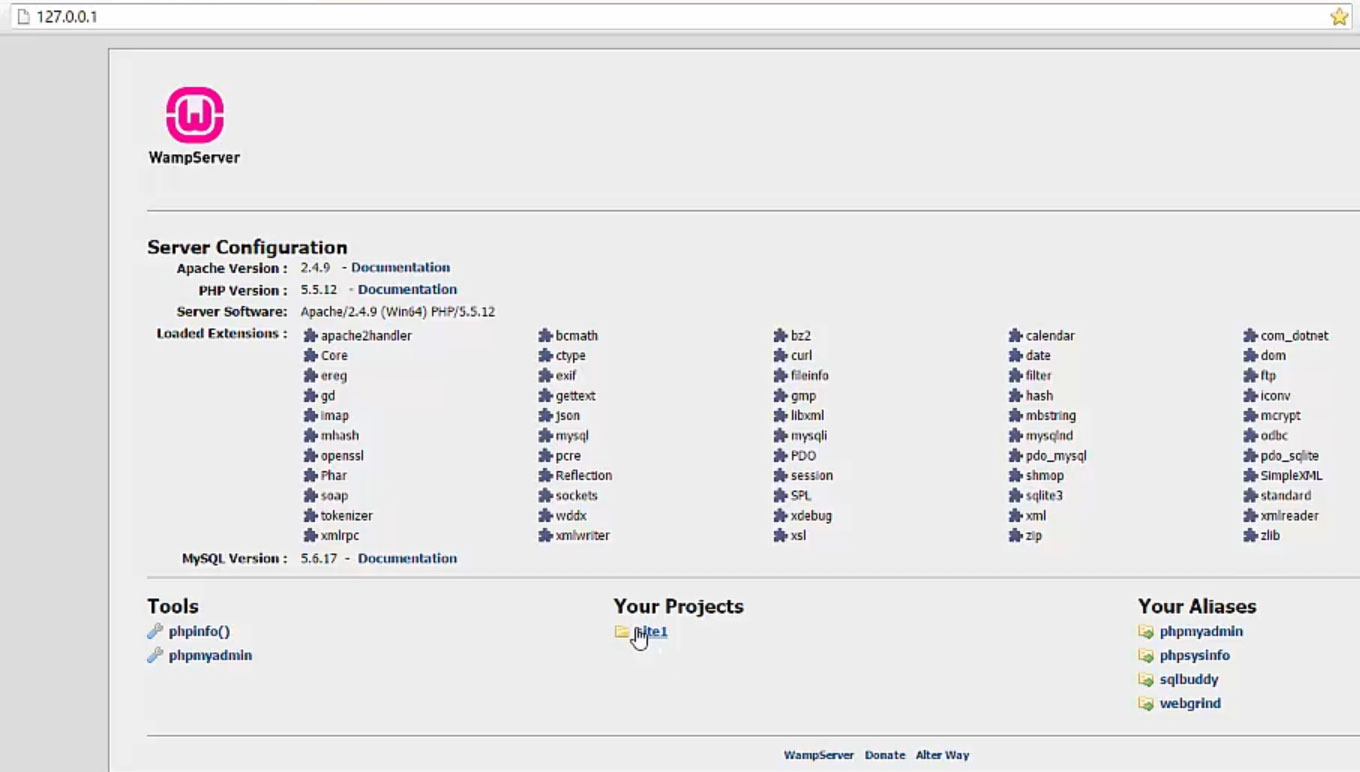Click the Your Projects heading
The image size is (1360, 772).
(x=679, y=606)
